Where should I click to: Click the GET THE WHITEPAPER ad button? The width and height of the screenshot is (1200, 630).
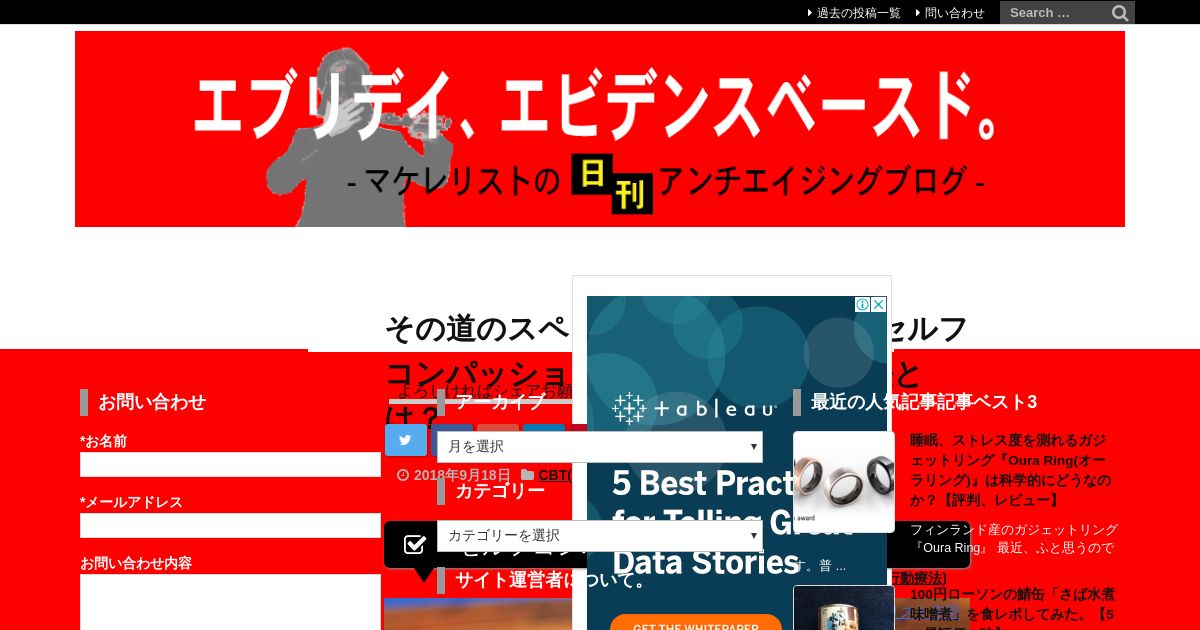tap(696, 623)
